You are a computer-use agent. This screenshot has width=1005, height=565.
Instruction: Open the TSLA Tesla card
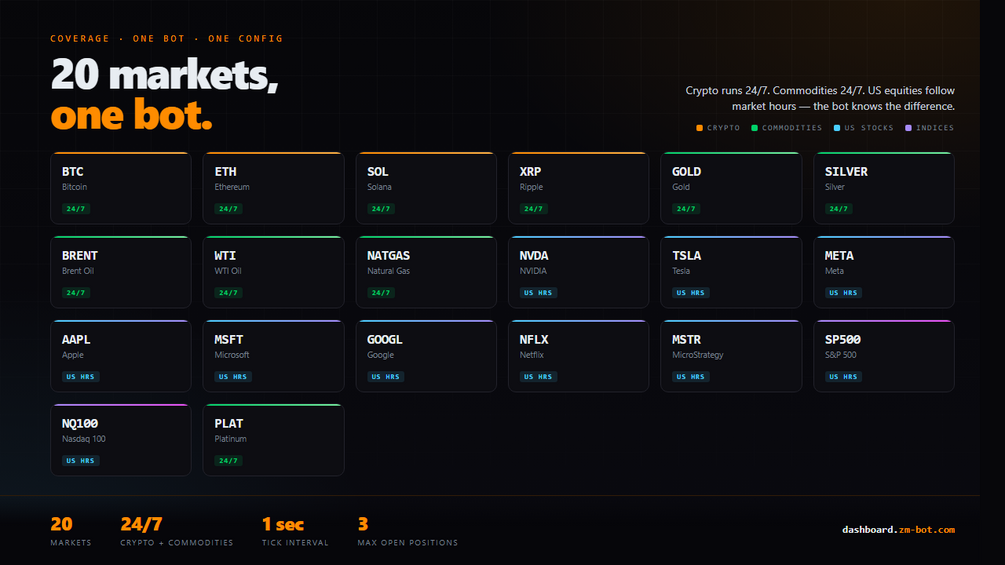coord(731,272)
